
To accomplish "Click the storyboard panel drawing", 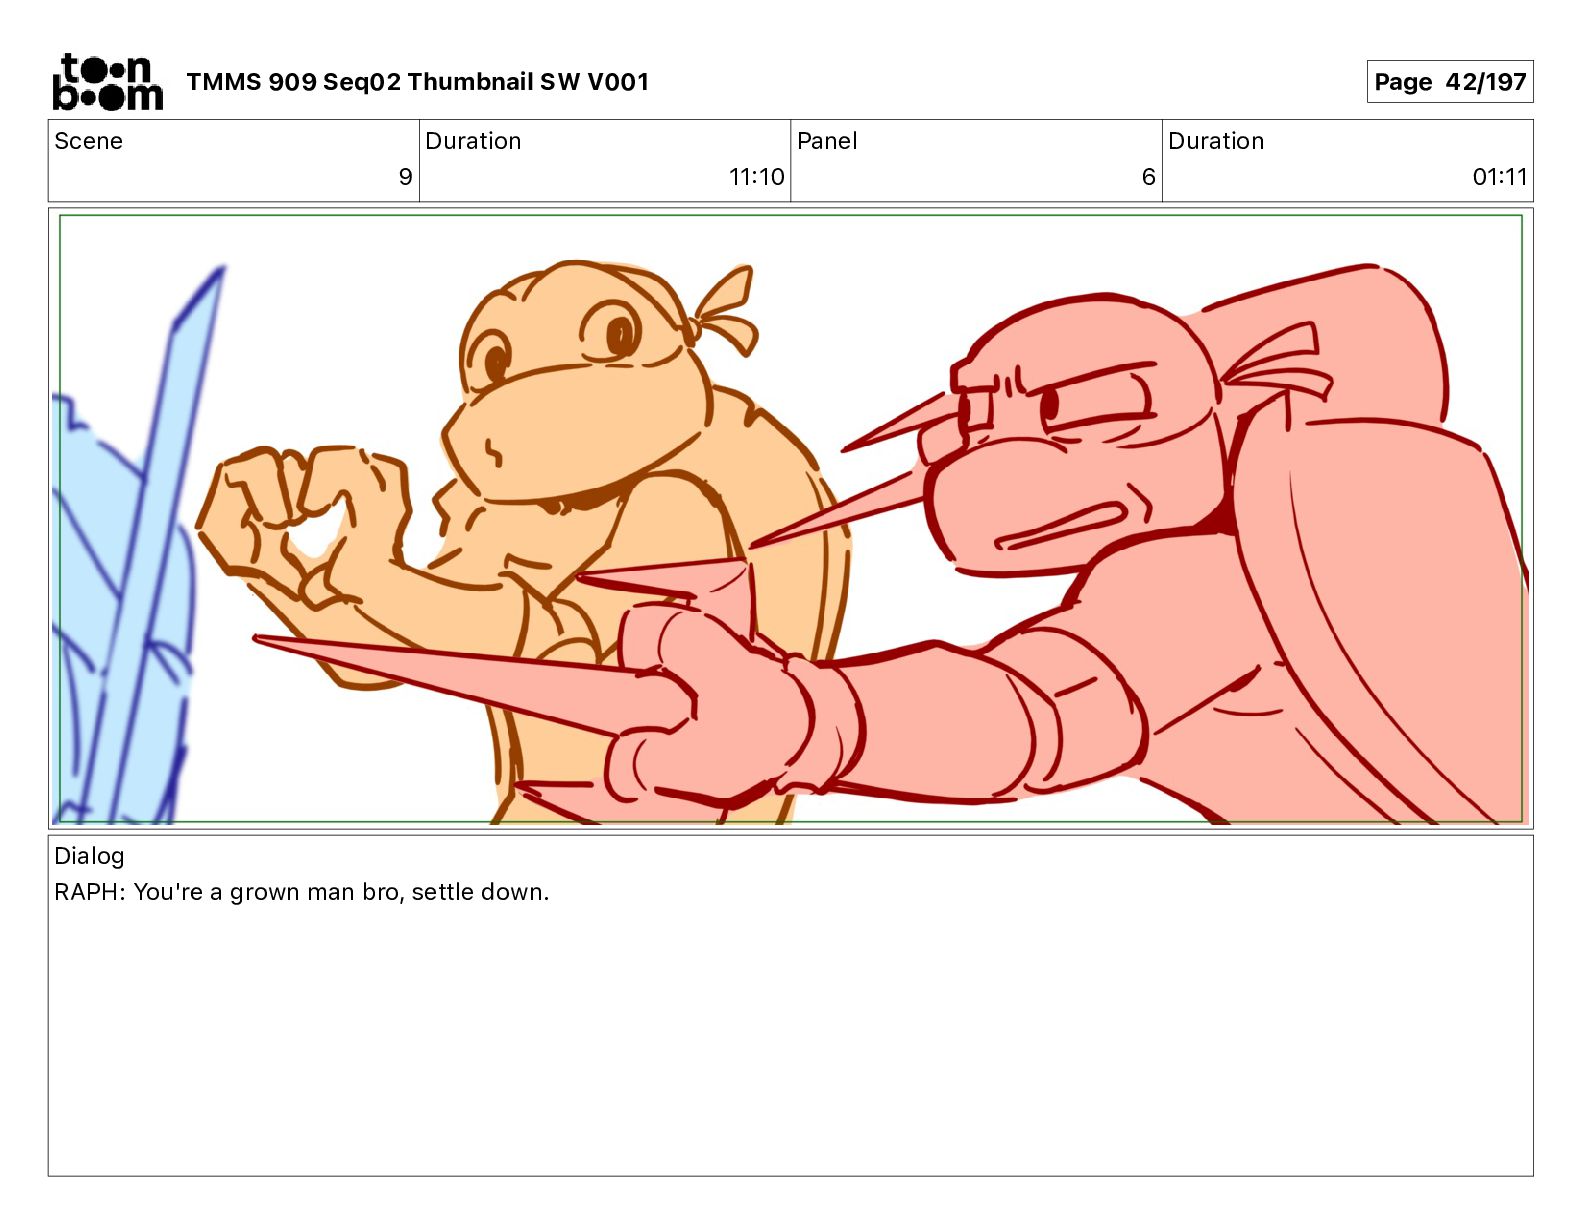I will 790,518.
